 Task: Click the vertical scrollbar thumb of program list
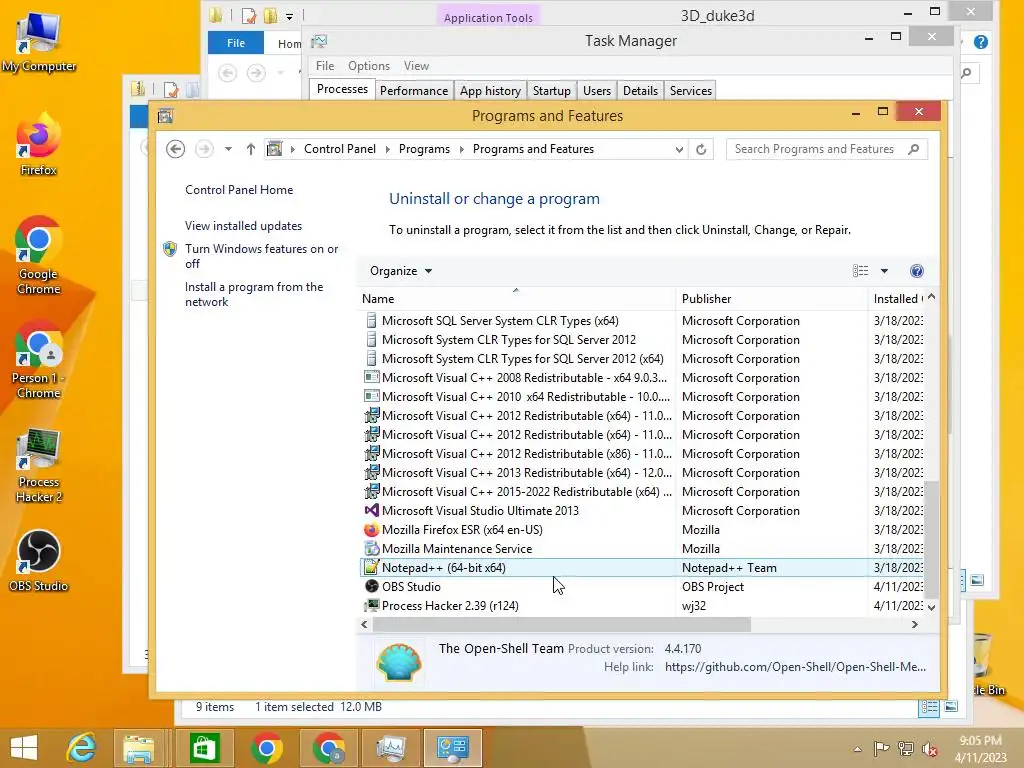tap(931, 539)
